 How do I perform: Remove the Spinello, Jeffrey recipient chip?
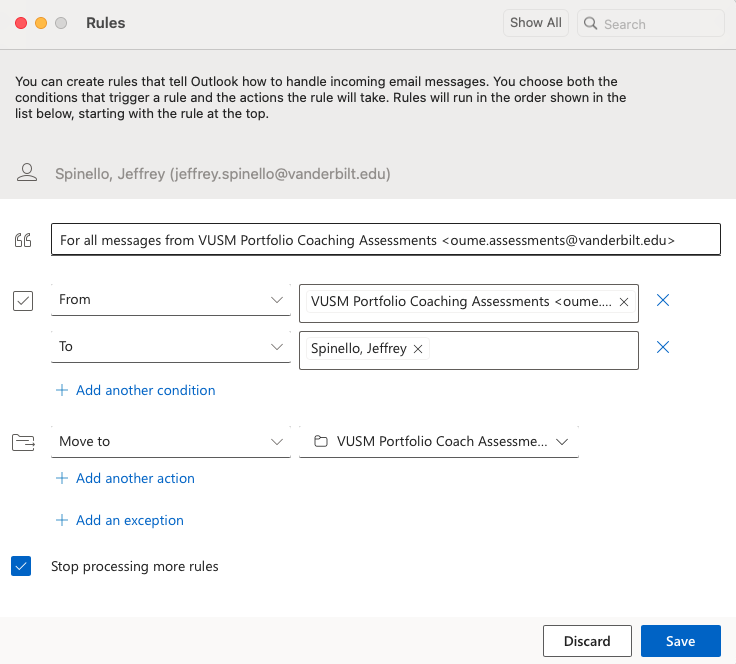418,349
